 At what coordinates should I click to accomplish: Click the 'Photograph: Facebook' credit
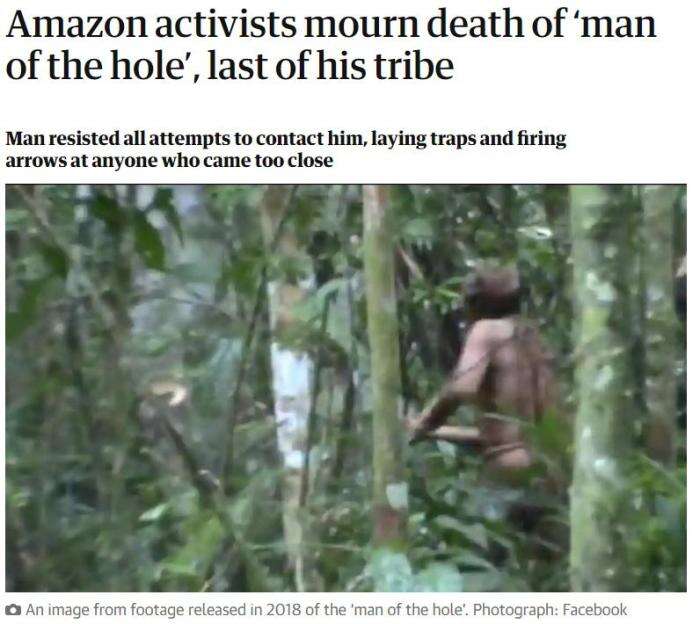[x=550, y=610]
